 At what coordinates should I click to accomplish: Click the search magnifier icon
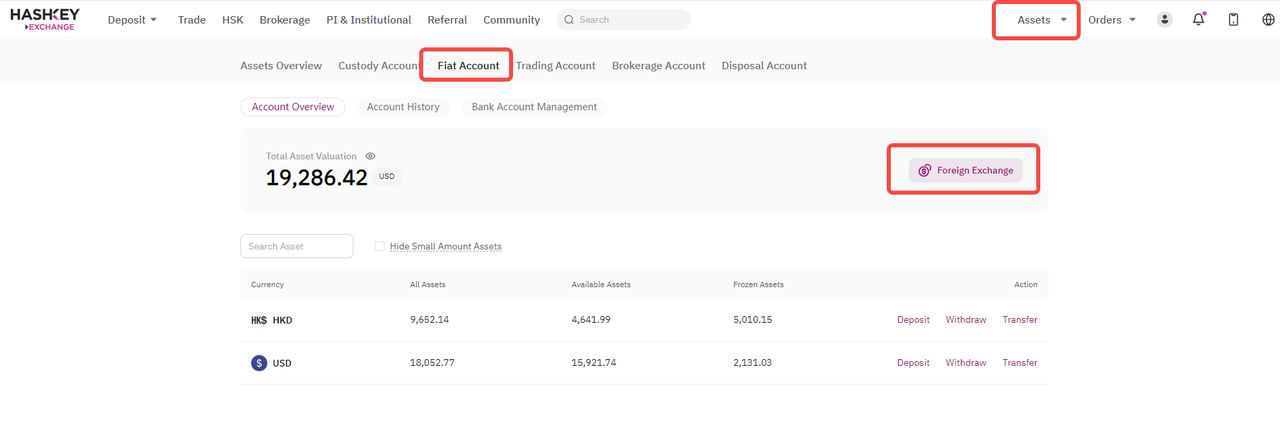[569, 20]
